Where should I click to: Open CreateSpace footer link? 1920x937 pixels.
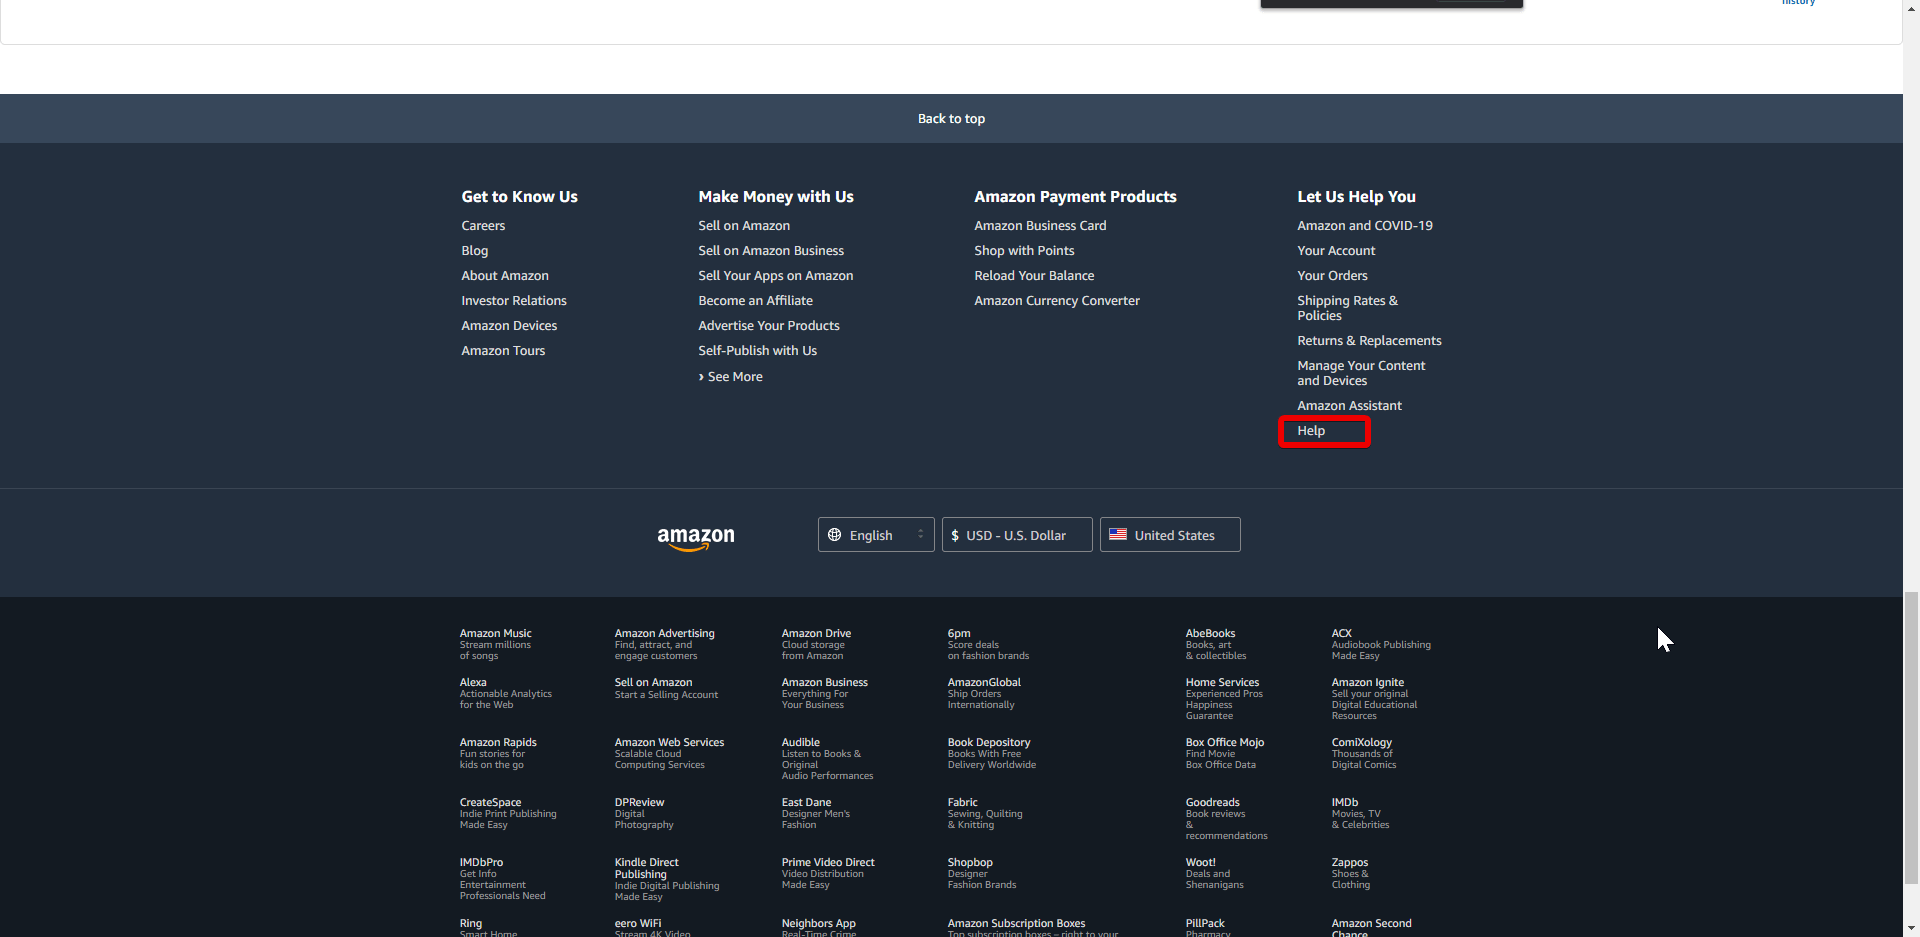508,813
